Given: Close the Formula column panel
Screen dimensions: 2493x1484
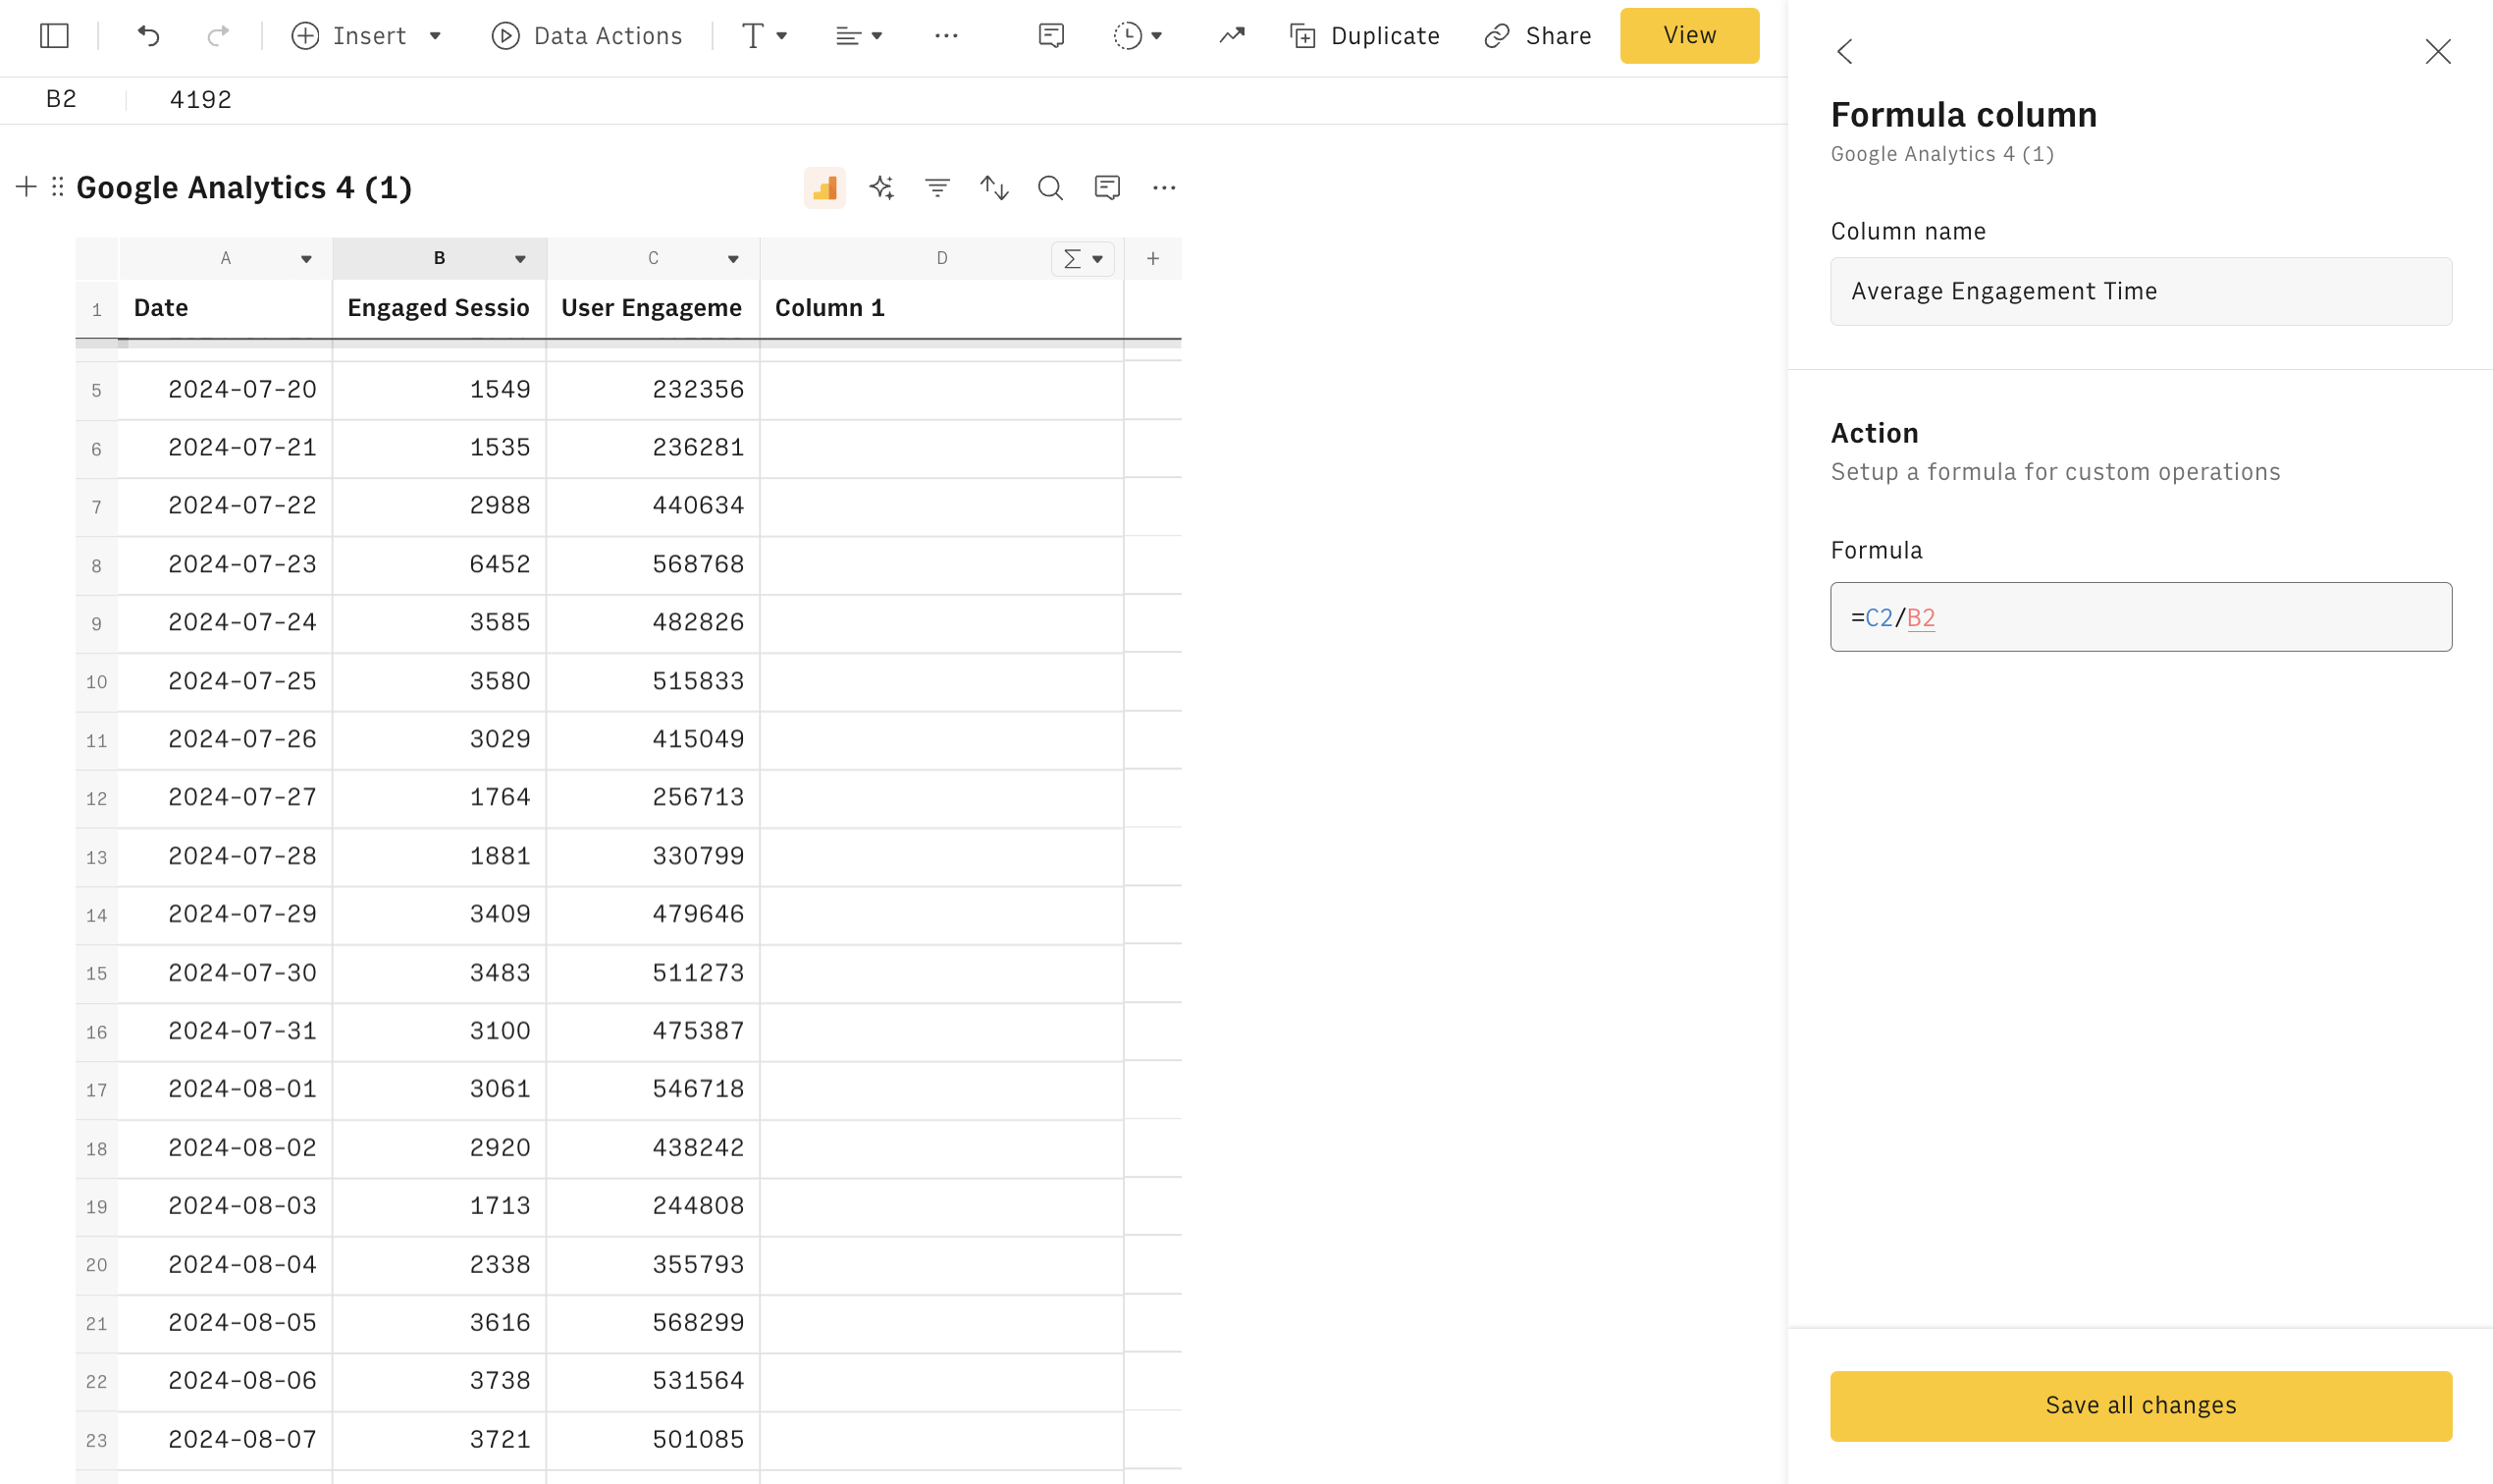Looking at the screenshot, I should tap(2437, 52).
